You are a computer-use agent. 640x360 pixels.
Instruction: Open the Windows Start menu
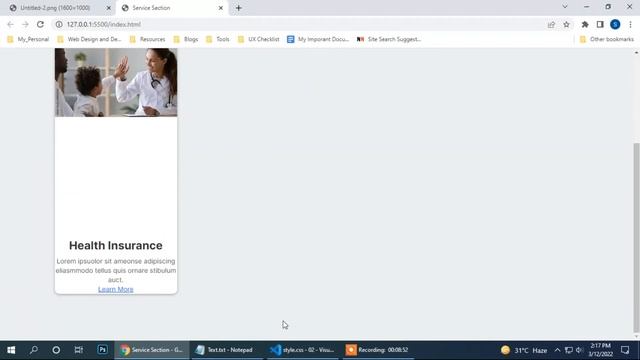(x=11, y=350)
